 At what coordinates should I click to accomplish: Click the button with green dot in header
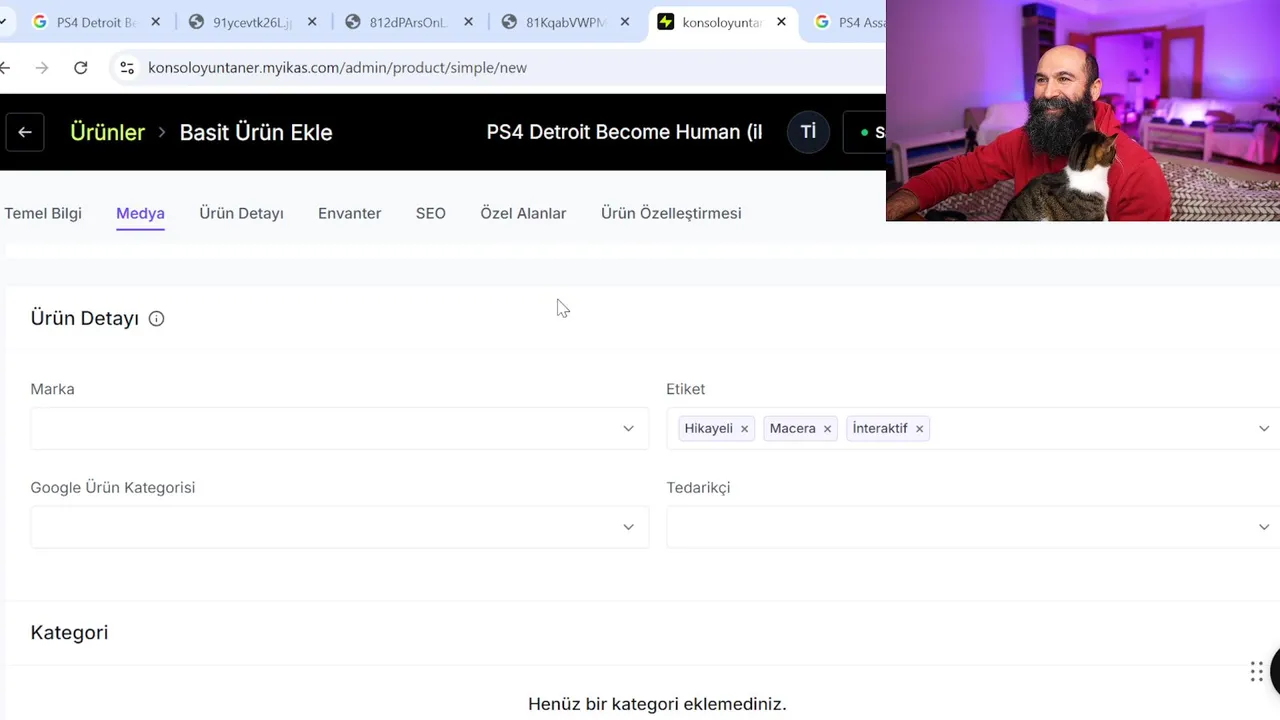[866, 132]
